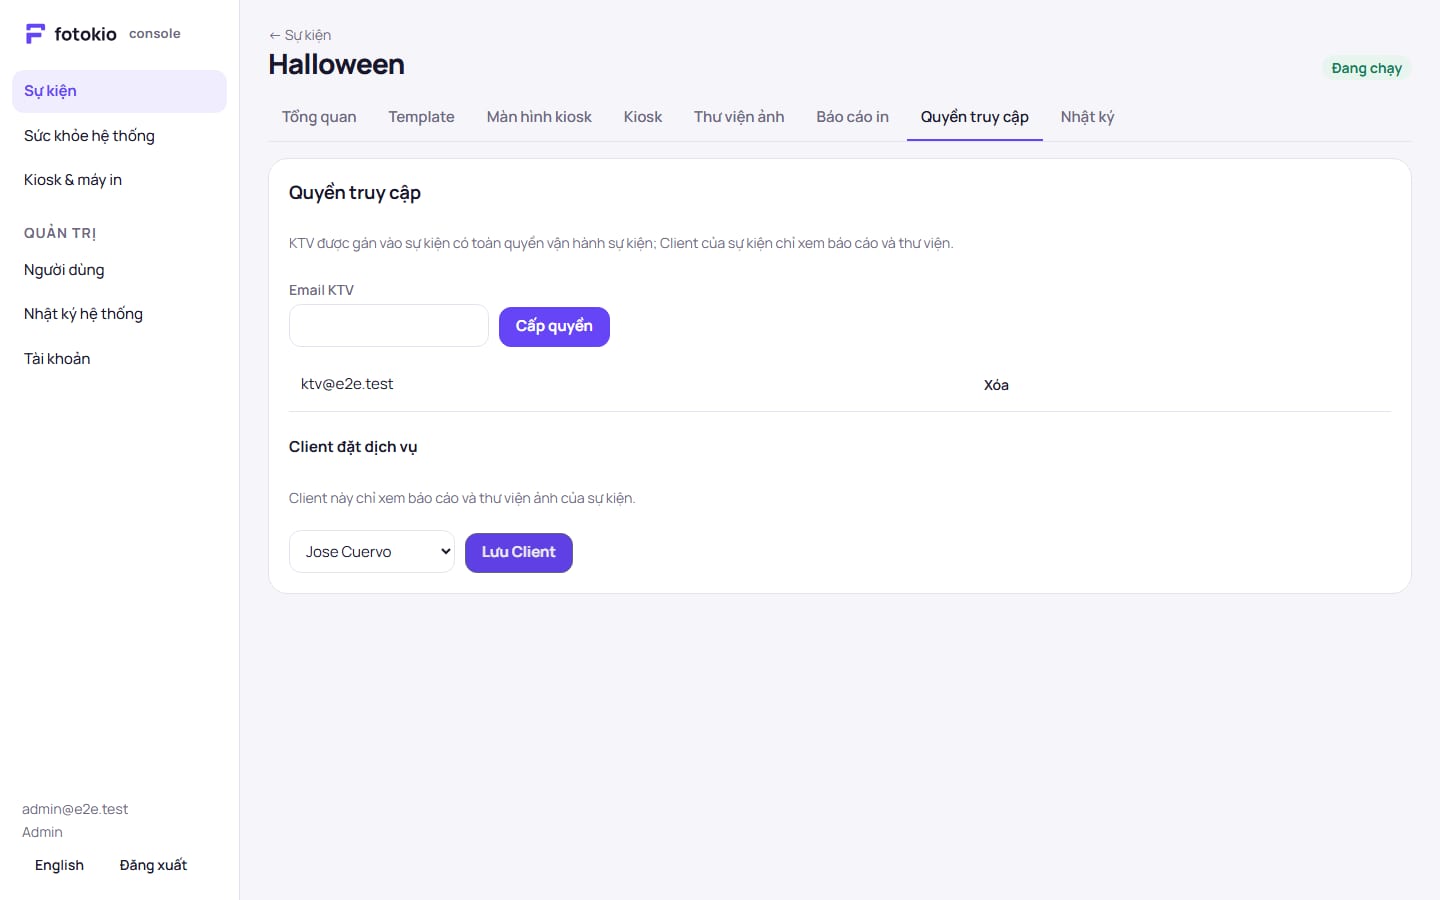Click the Client đặt dịch vụ heading
This screenshot has height=900, width=1440.
(353, 447)
